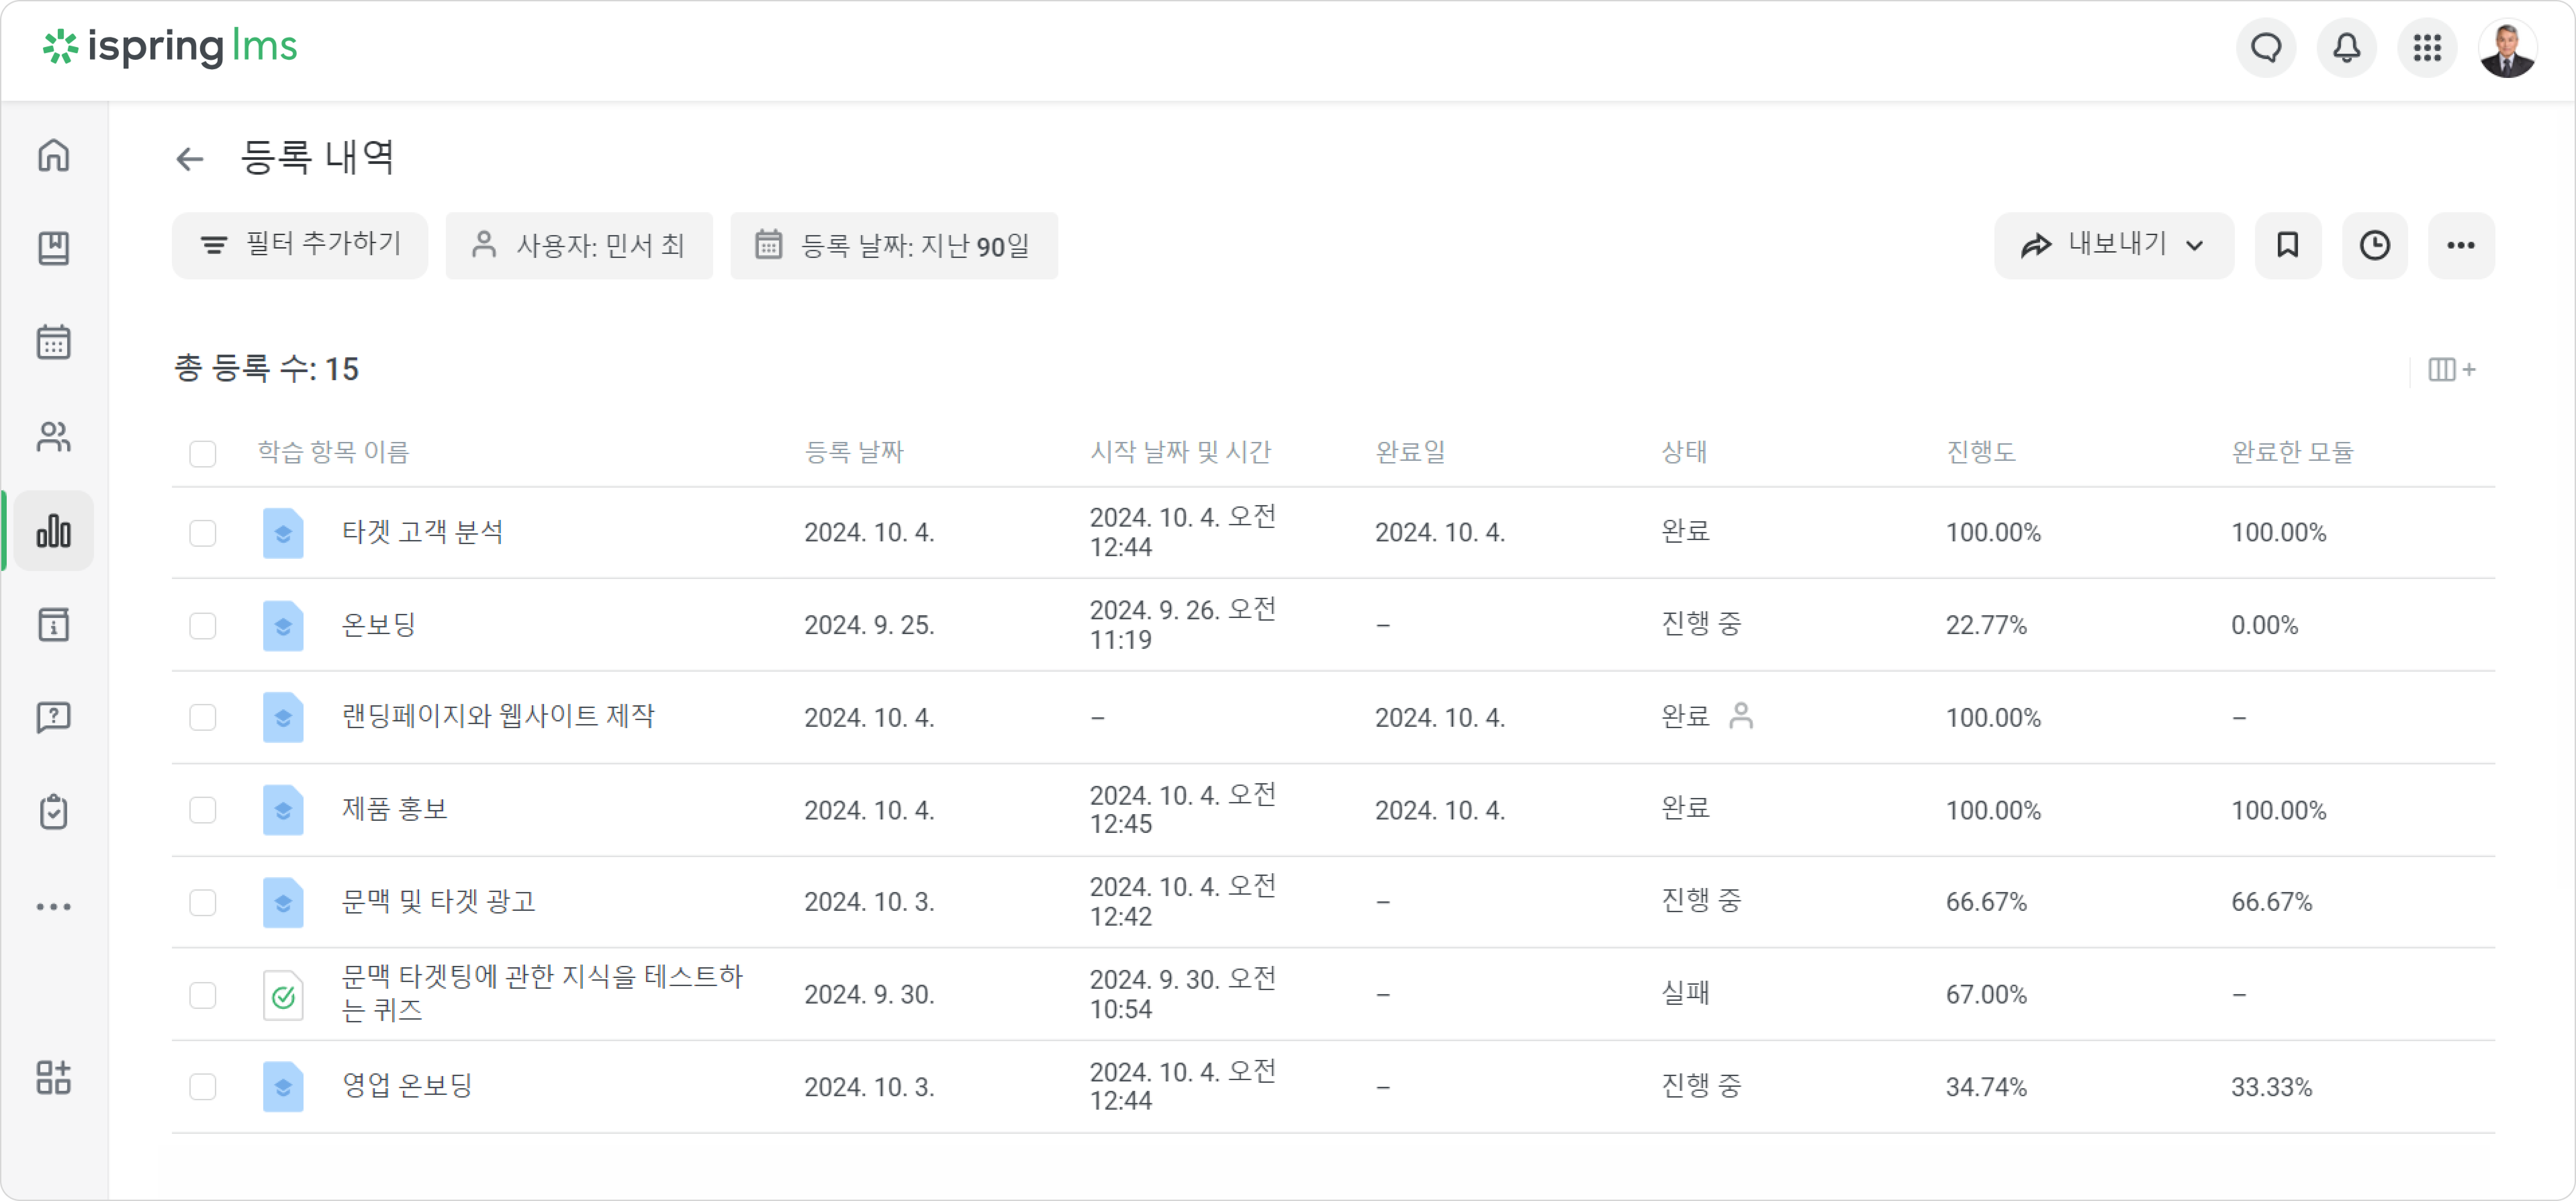Sort by 상태 column header

(1684, 452)
